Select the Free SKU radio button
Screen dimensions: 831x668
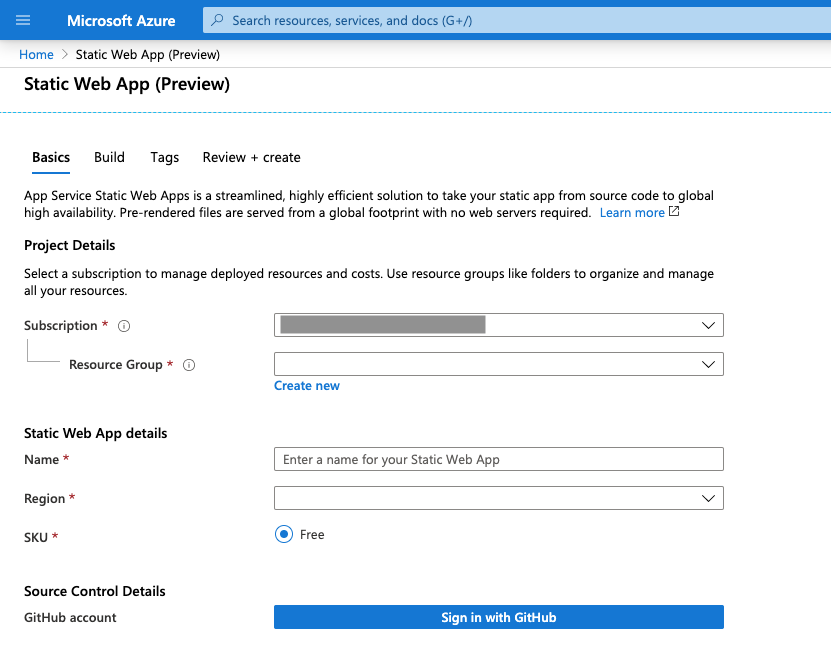tap(284, 534)
